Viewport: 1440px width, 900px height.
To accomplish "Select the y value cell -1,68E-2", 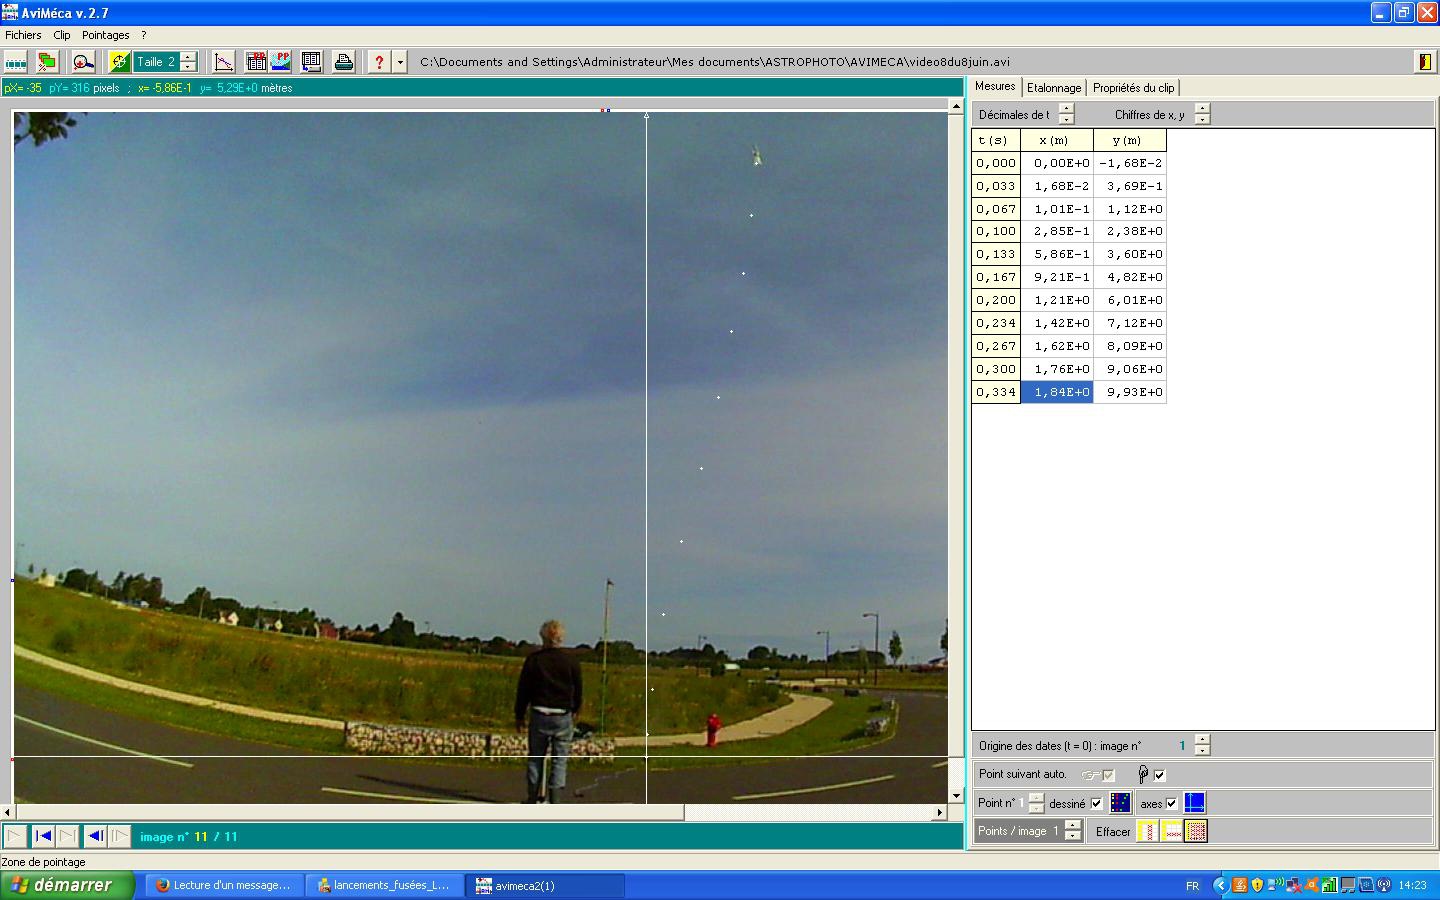I will tap(1130, 163).
